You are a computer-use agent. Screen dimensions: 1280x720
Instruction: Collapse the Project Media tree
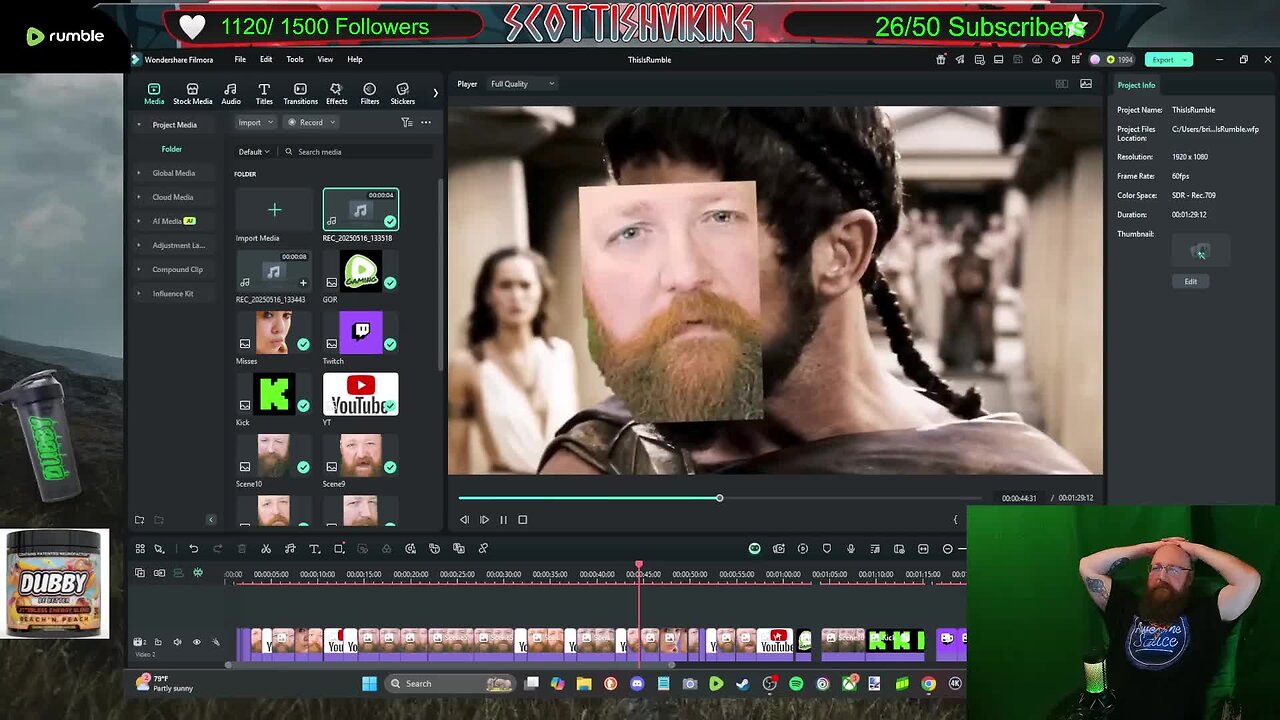tap(139, 125)
